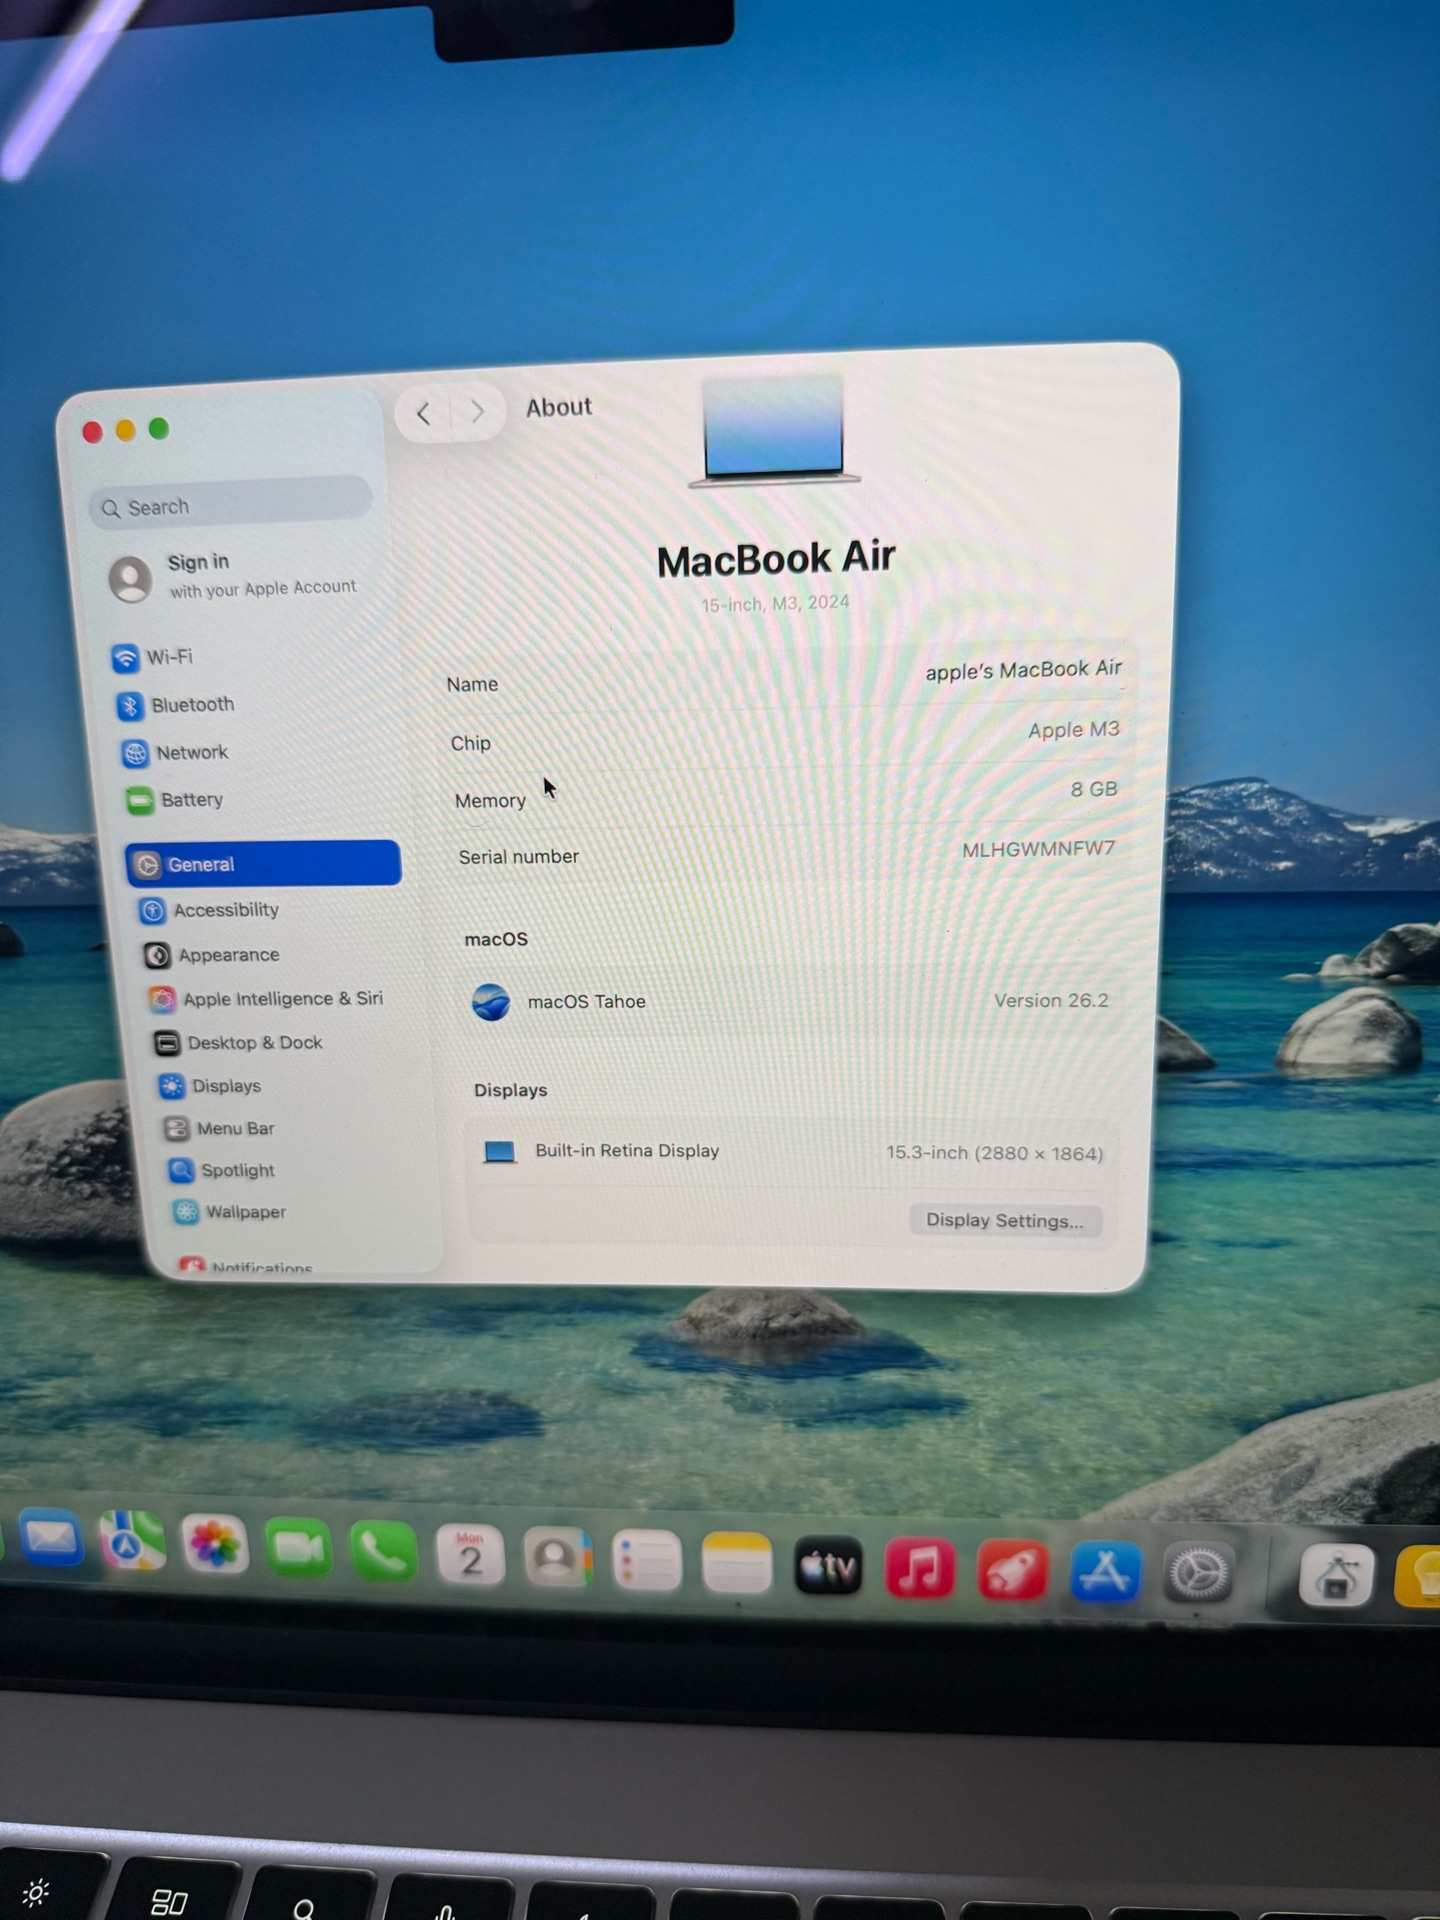Select General in the sidebar
Viewport: 1440px width, 1920px height.
coord(263,864)
